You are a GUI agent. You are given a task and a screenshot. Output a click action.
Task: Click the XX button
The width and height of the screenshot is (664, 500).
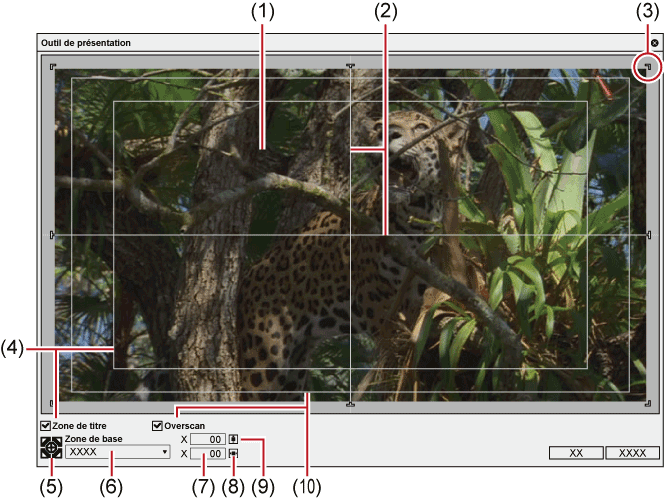click(x=576, y=453)
